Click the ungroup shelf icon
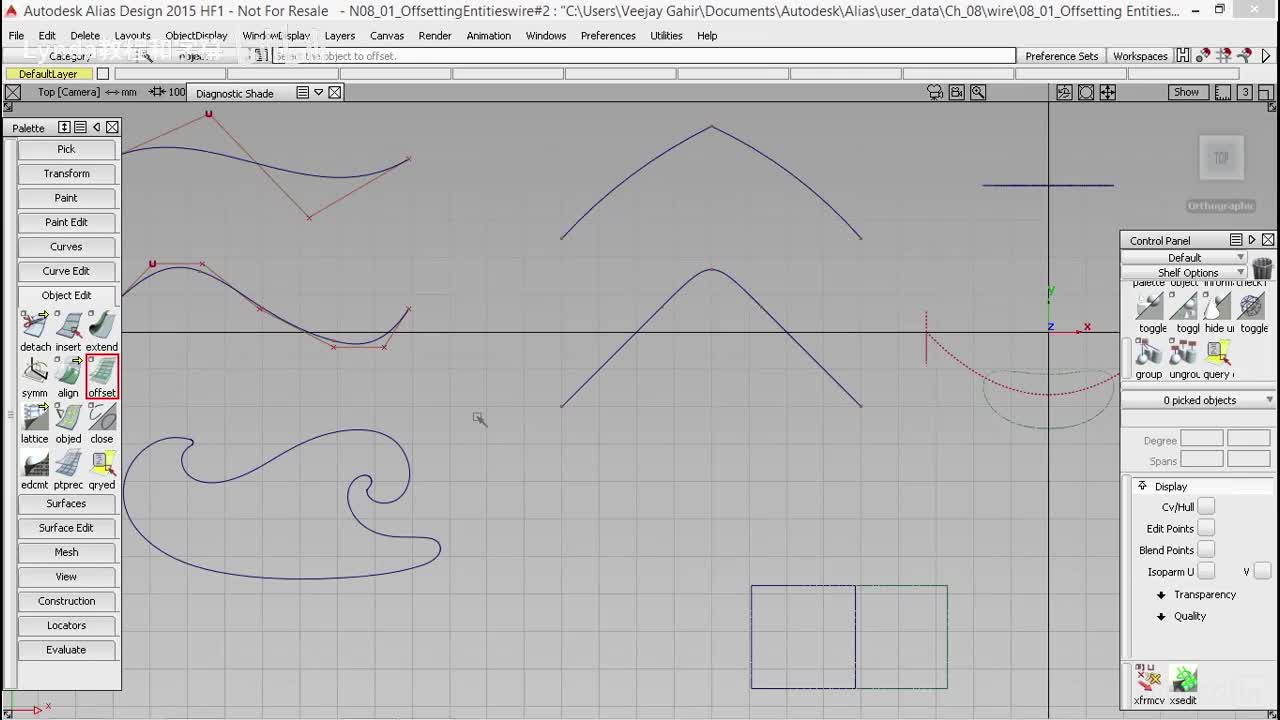 (1183, 353)
